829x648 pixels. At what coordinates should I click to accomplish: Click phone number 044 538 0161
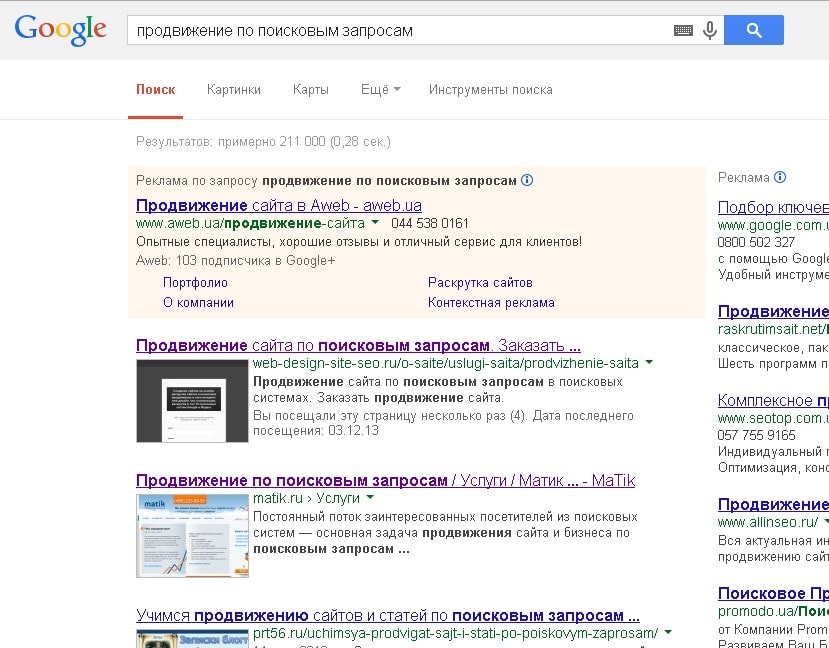430,223
